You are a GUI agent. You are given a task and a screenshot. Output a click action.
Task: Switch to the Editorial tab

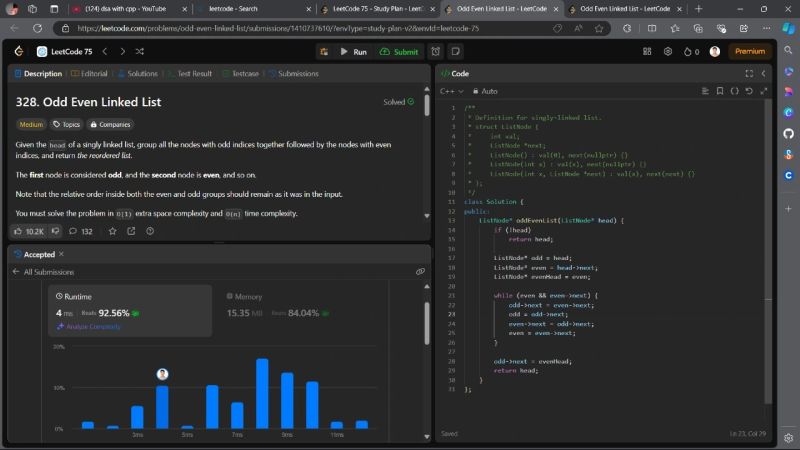tap(89, 73)
